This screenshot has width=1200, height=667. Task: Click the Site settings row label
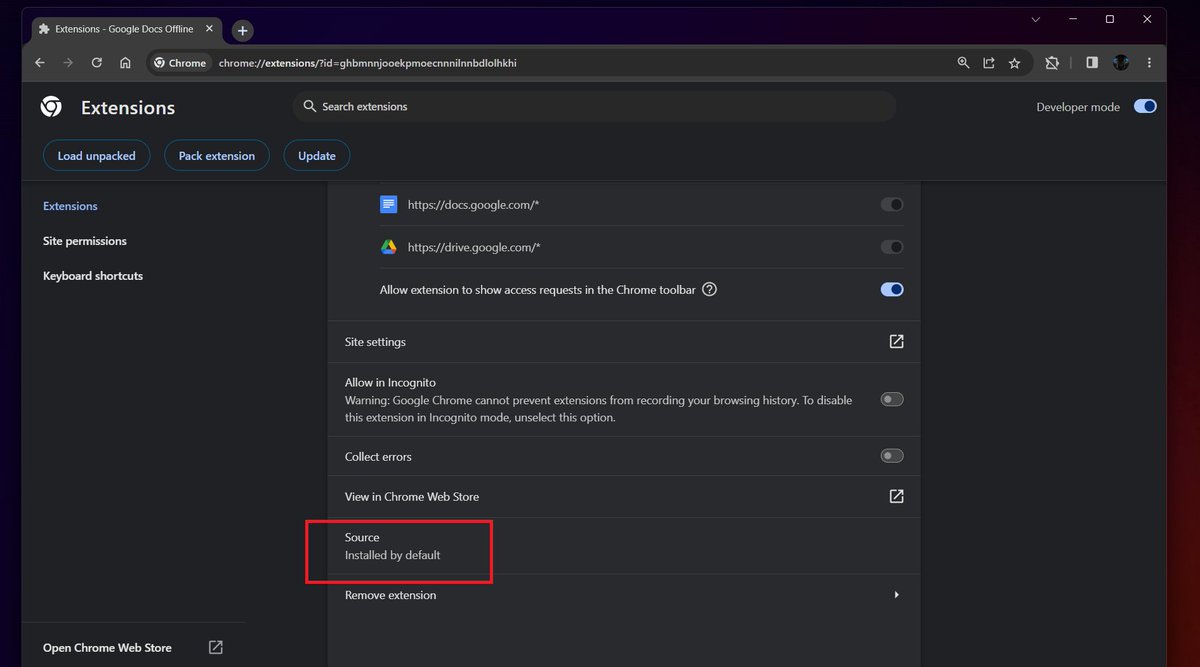(x=375, y=342)
